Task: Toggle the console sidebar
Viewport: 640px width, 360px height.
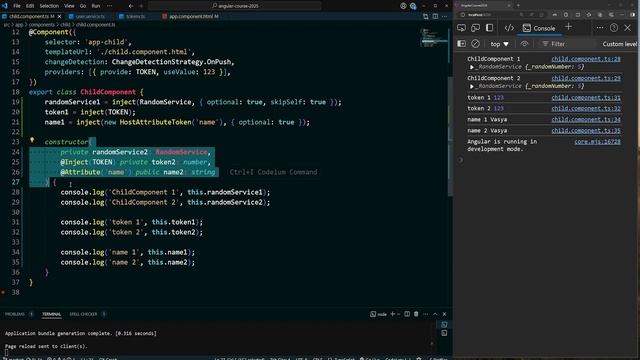Action: click(x=461, y=43)
